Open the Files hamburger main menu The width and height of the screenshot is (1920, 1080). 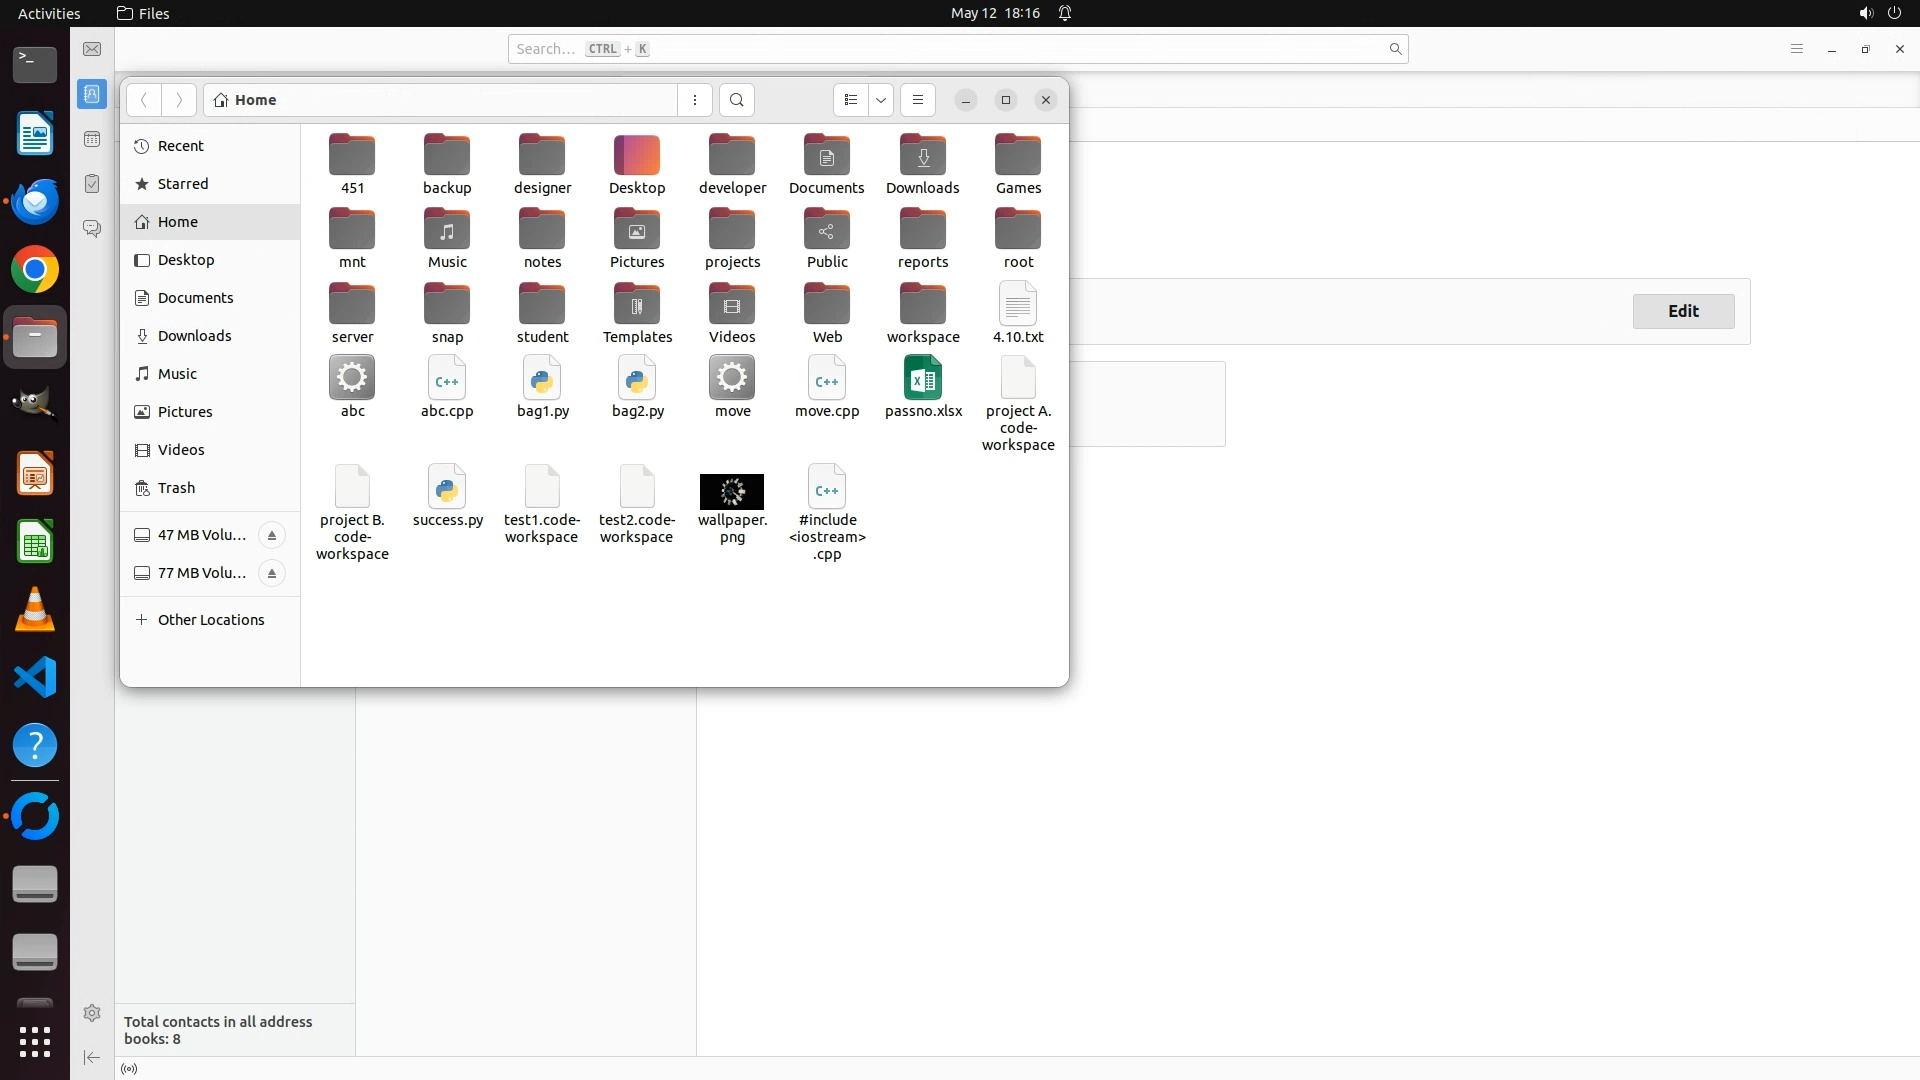(917, 100)
